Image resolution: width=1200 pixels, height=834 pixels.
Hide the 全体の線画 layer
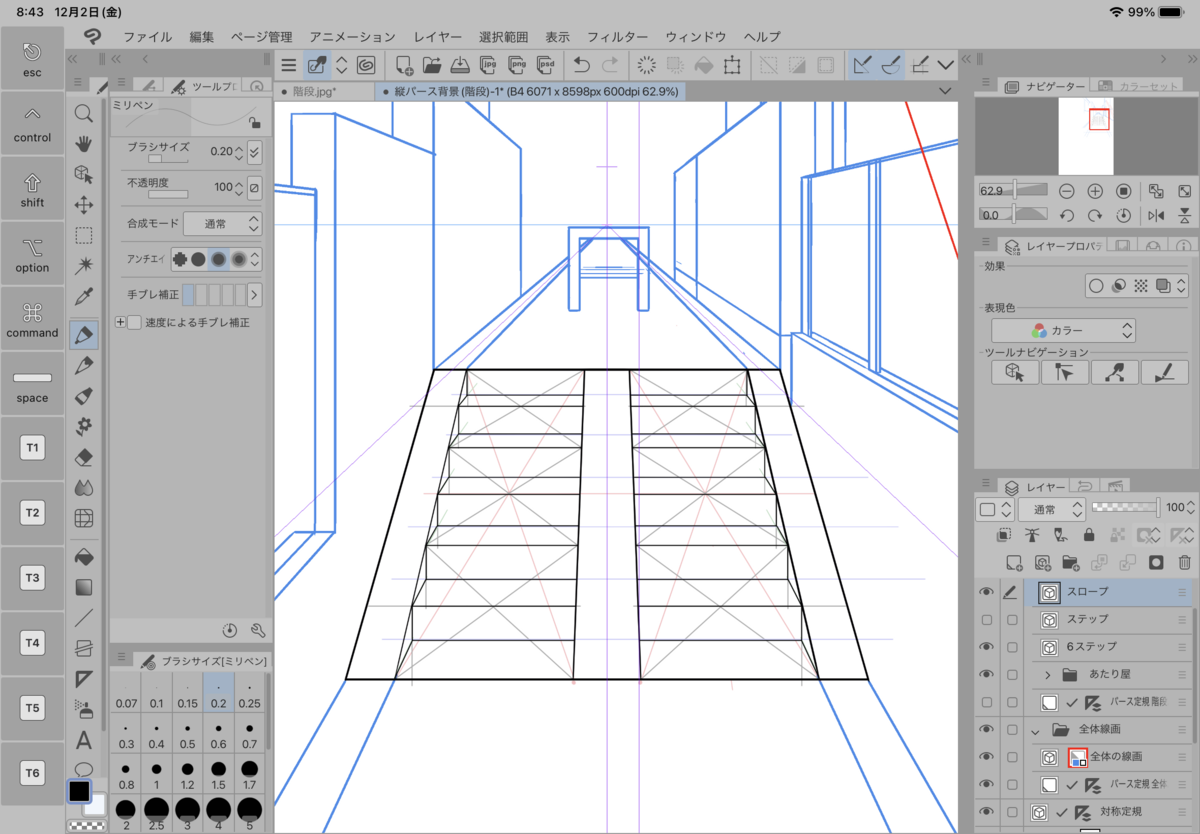tap(986, 756)
